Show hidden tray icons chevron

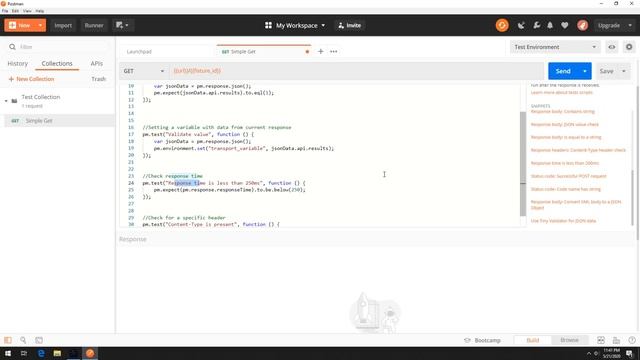(x=588, y=353)
